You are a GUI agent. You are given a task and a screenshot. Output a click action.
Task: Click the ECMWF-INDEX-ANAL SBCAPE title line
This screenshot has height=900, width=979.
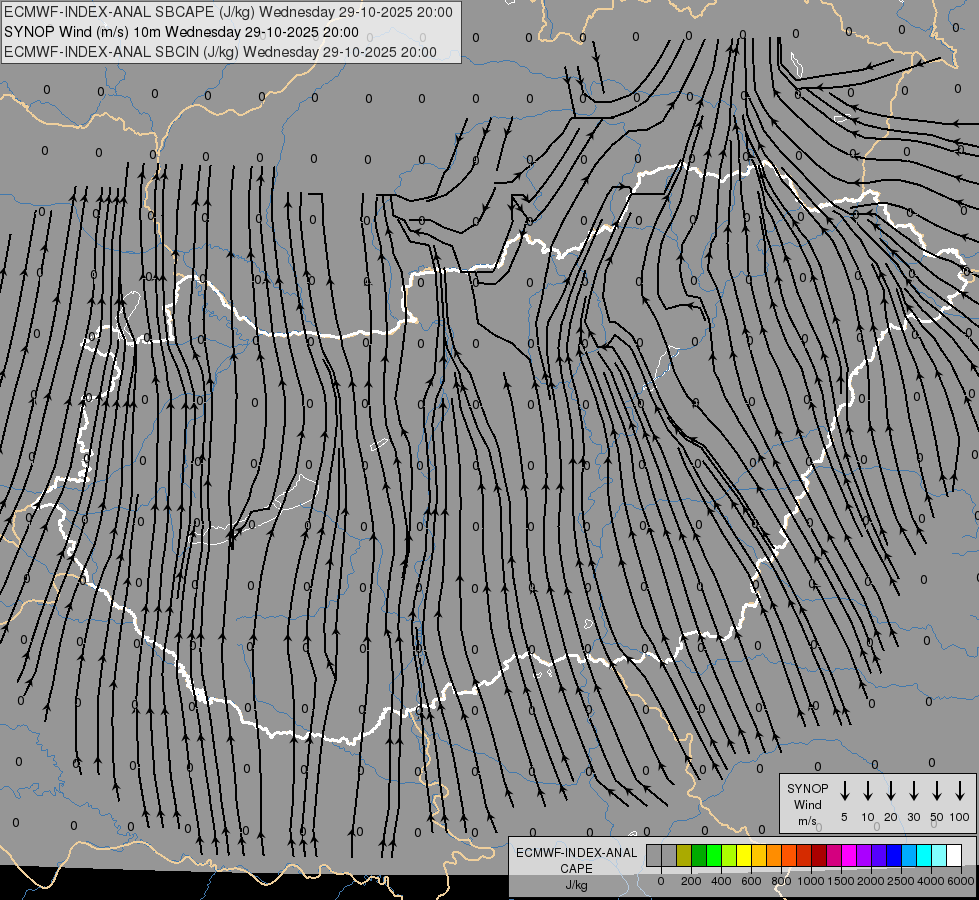(x=228, y=12)
